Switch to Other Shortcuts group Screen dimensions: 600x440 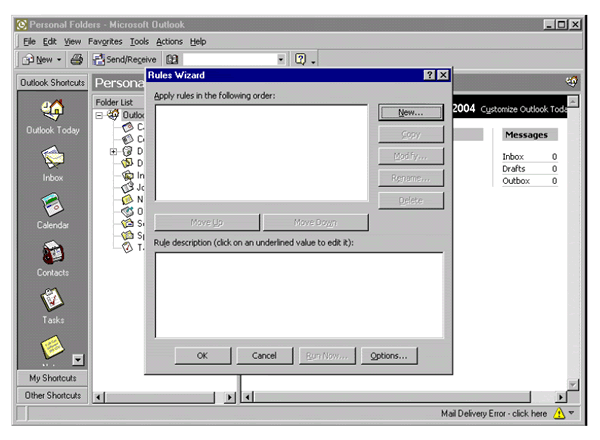(52, 395)
